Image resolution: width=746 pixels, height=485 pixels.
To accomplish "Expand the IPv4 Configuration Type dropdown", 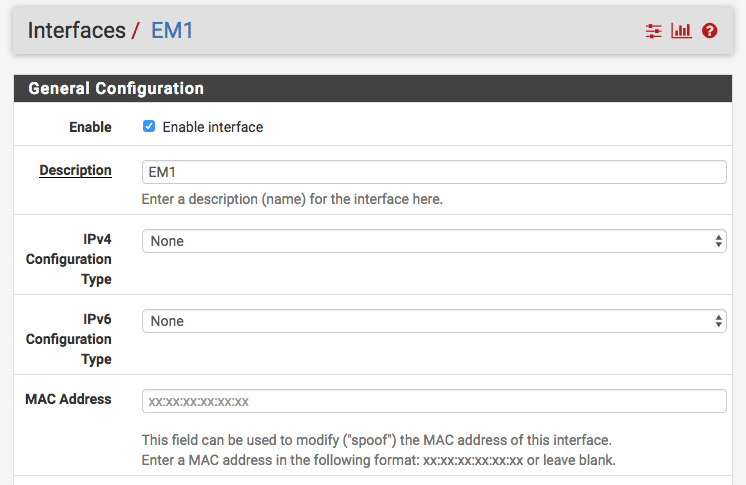I will (434, 241).
